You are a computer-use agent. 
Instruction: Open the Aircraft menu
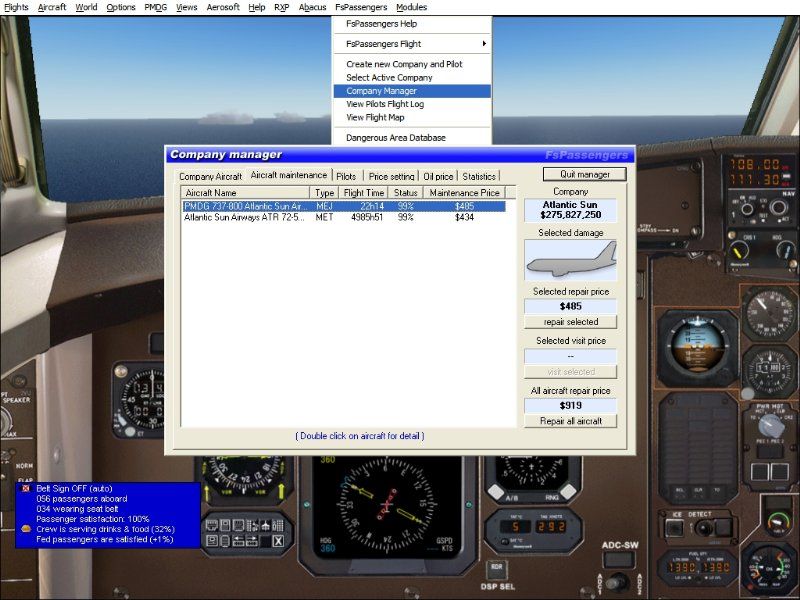pos(52,7)
